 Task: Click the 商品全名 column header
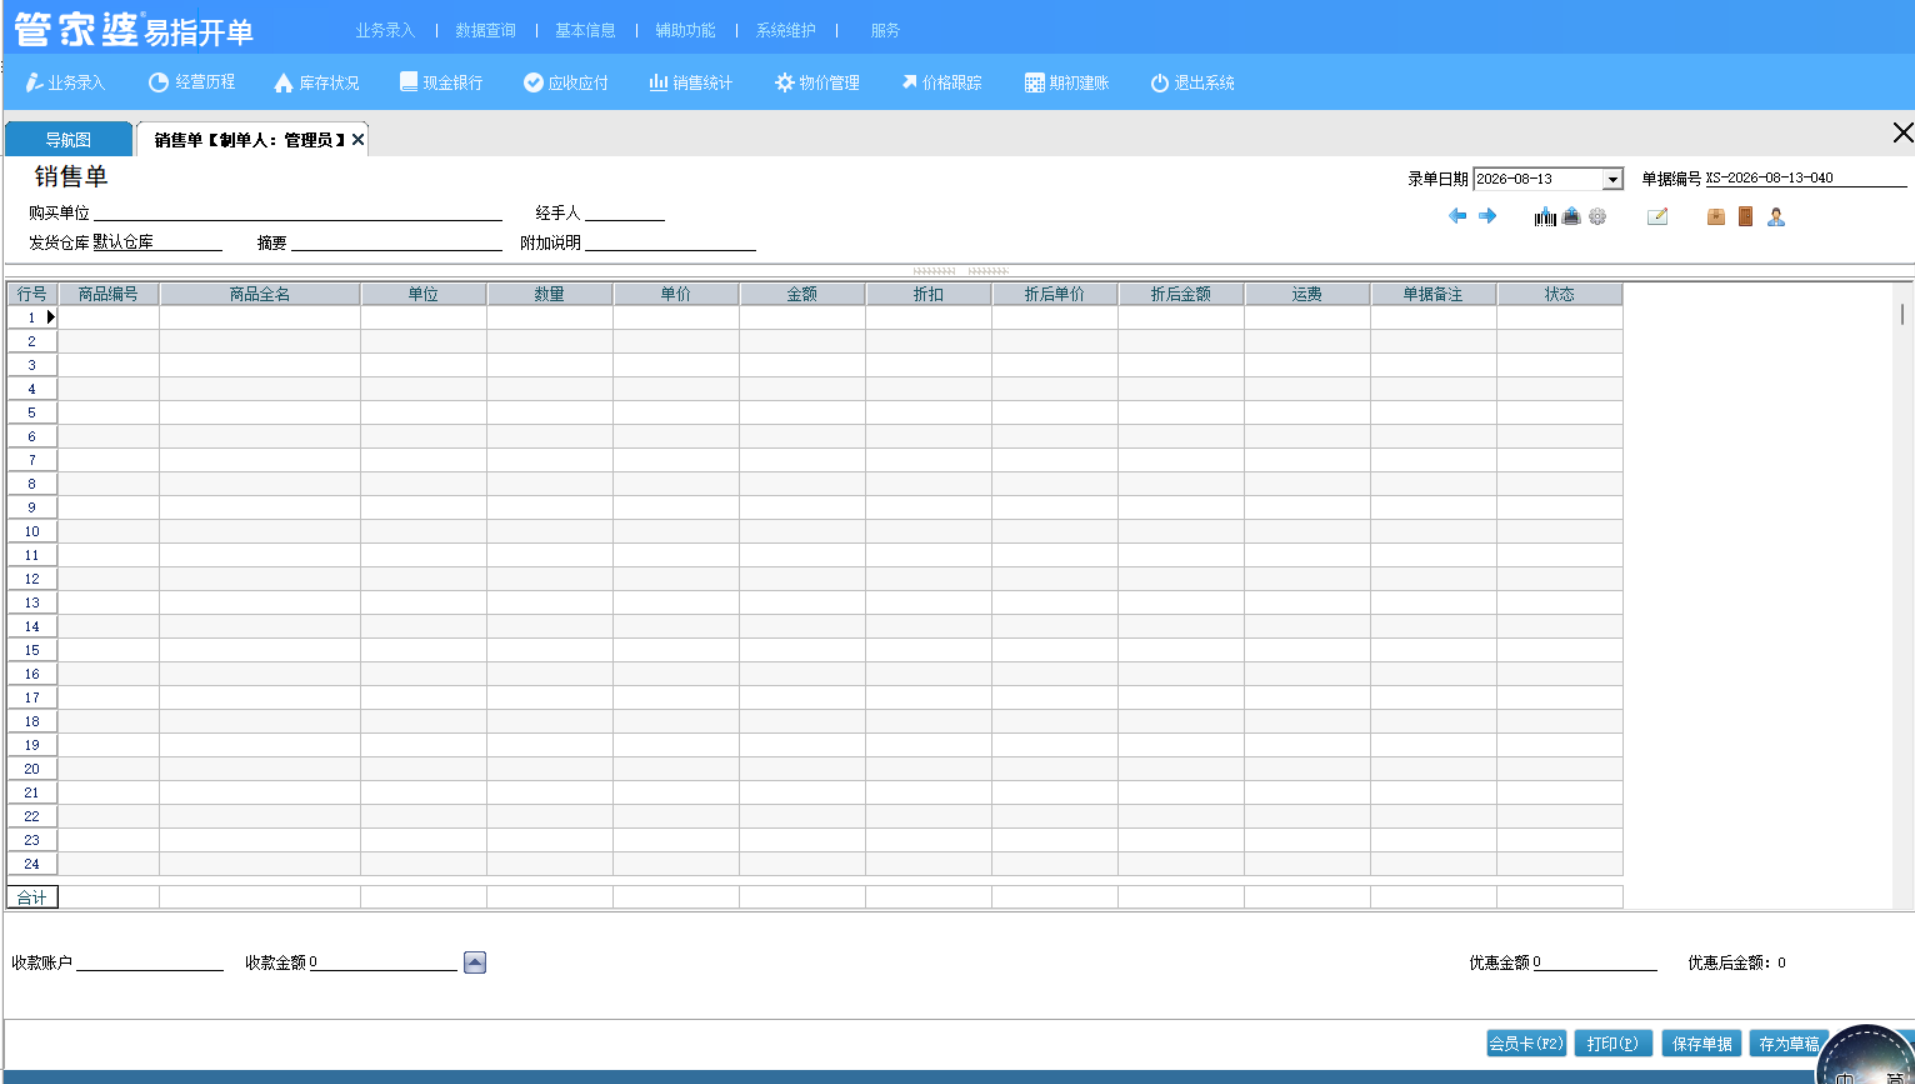[x=260, y=294]
